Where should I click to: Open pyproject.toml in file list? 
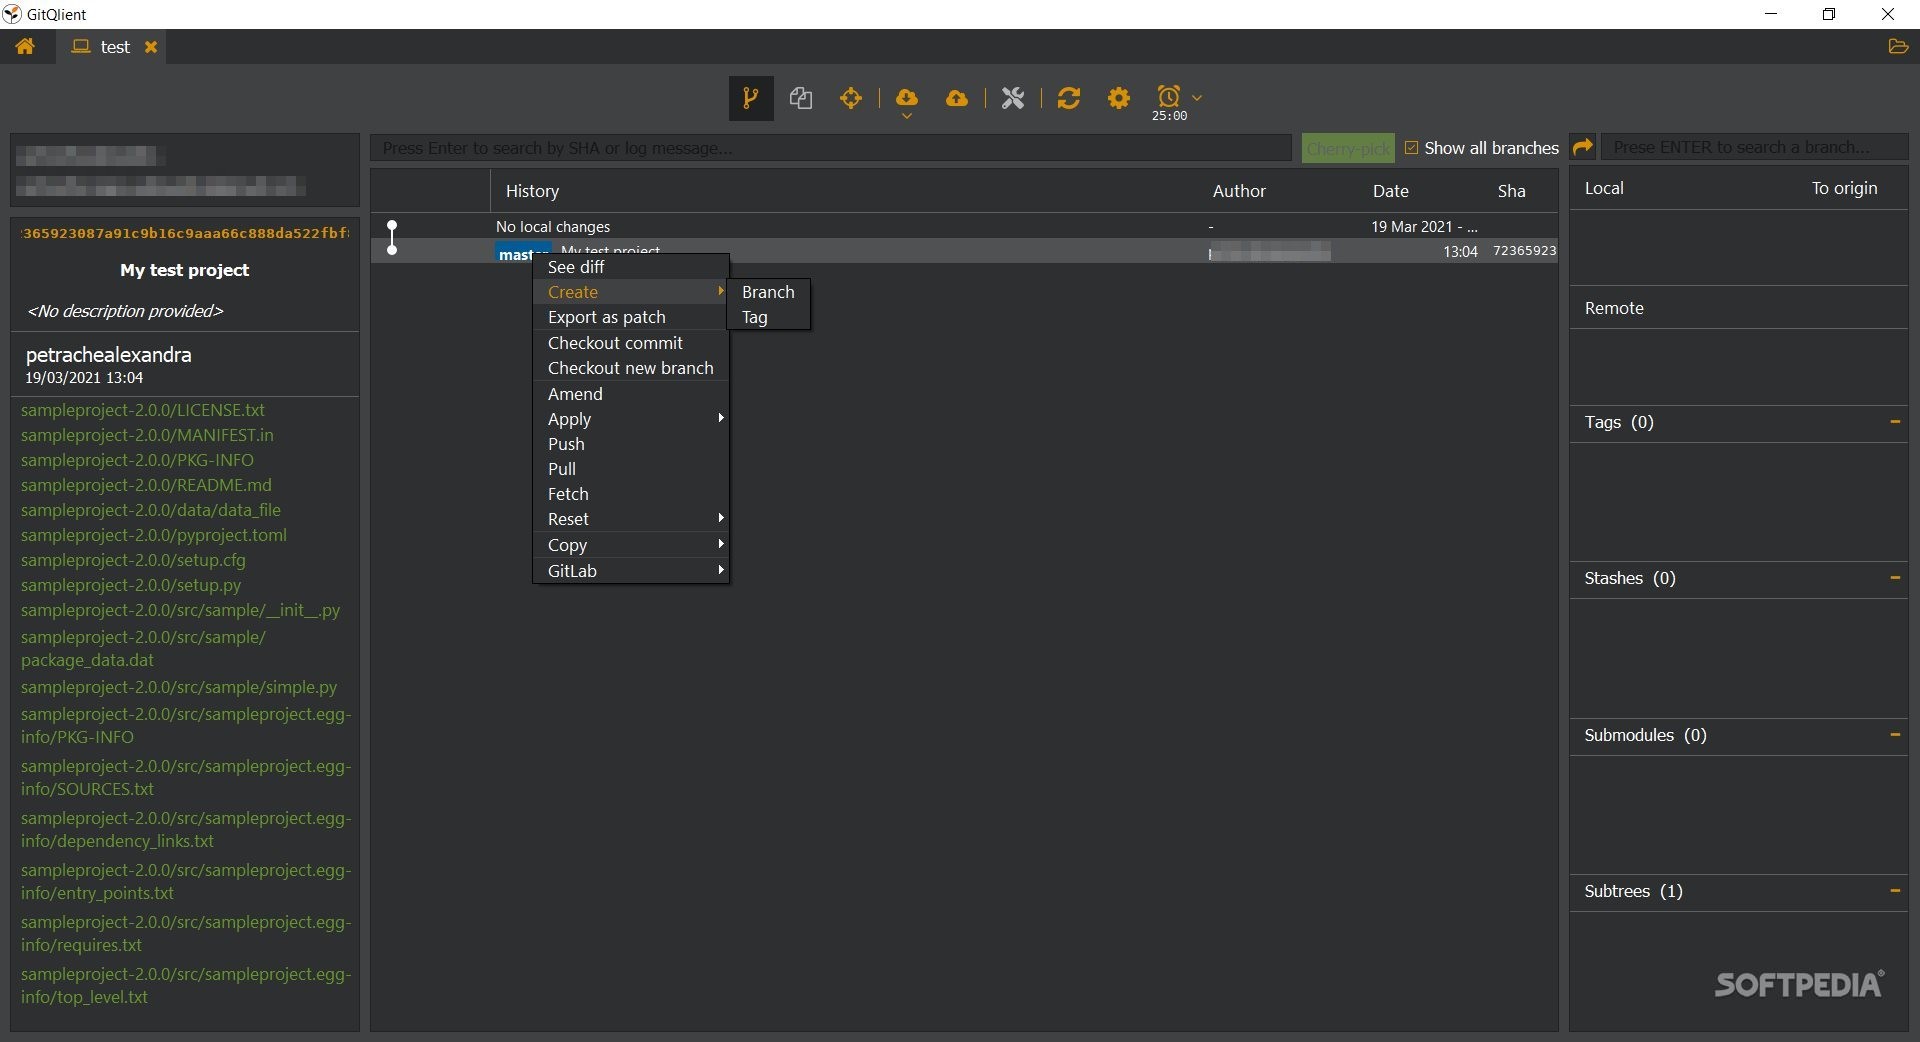(x=154, y=535)
